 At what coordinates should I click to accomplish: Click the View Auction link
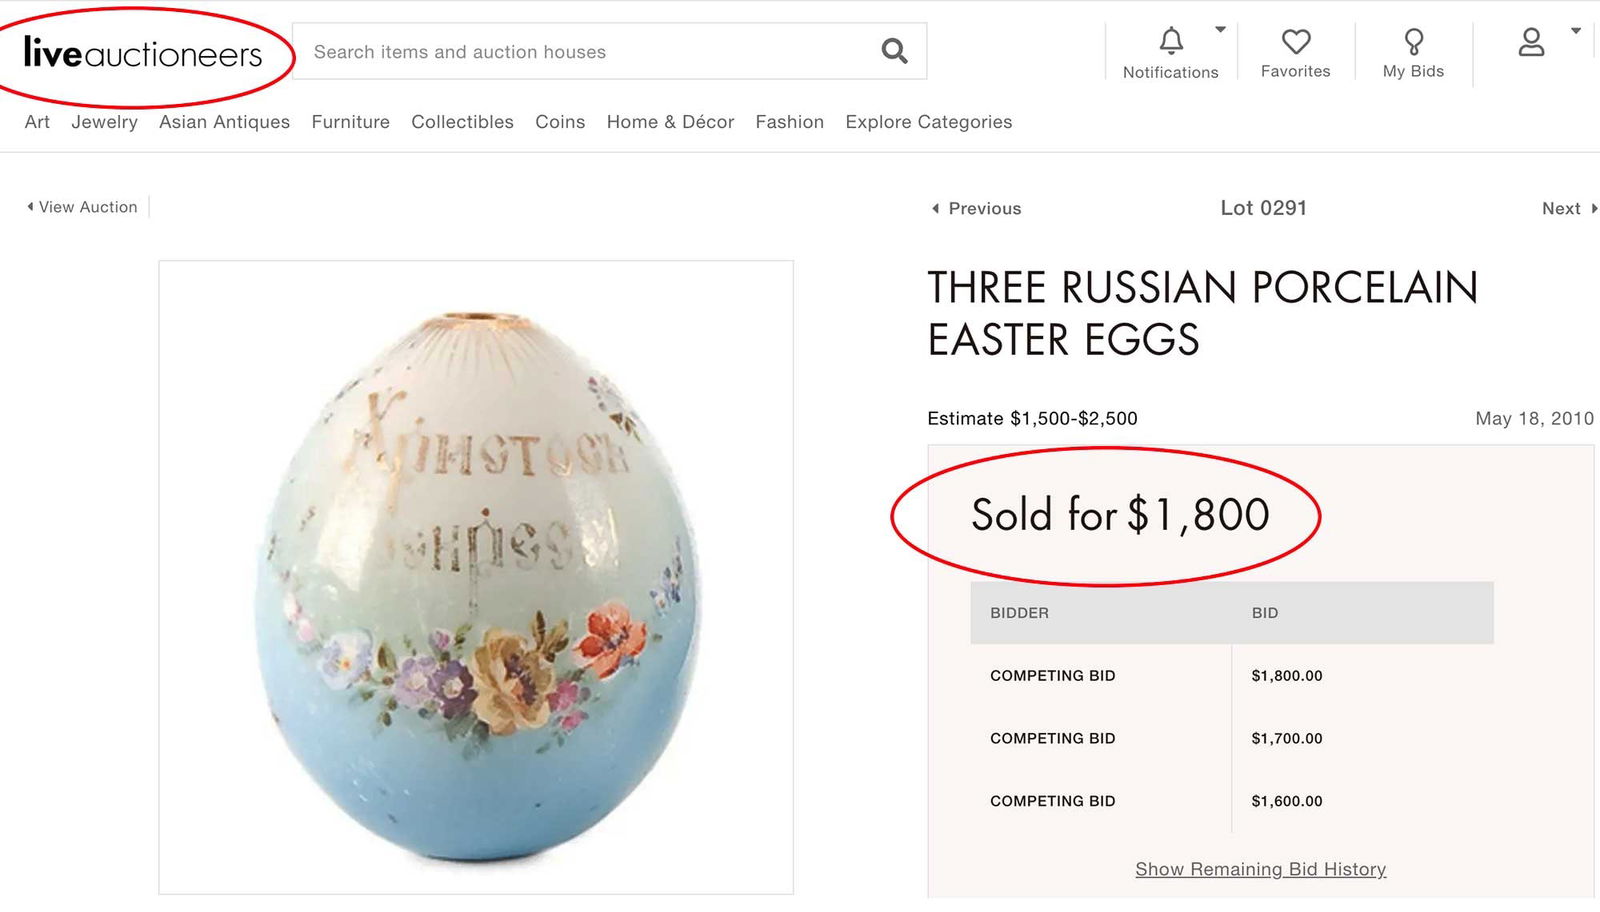pos(88,207)
